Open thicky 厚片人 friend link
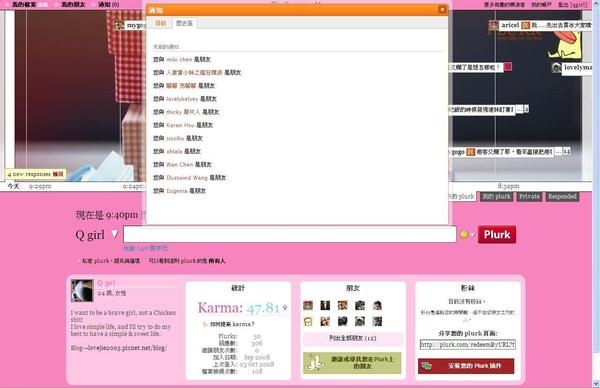The image size is (600, 388). (183, 112)
